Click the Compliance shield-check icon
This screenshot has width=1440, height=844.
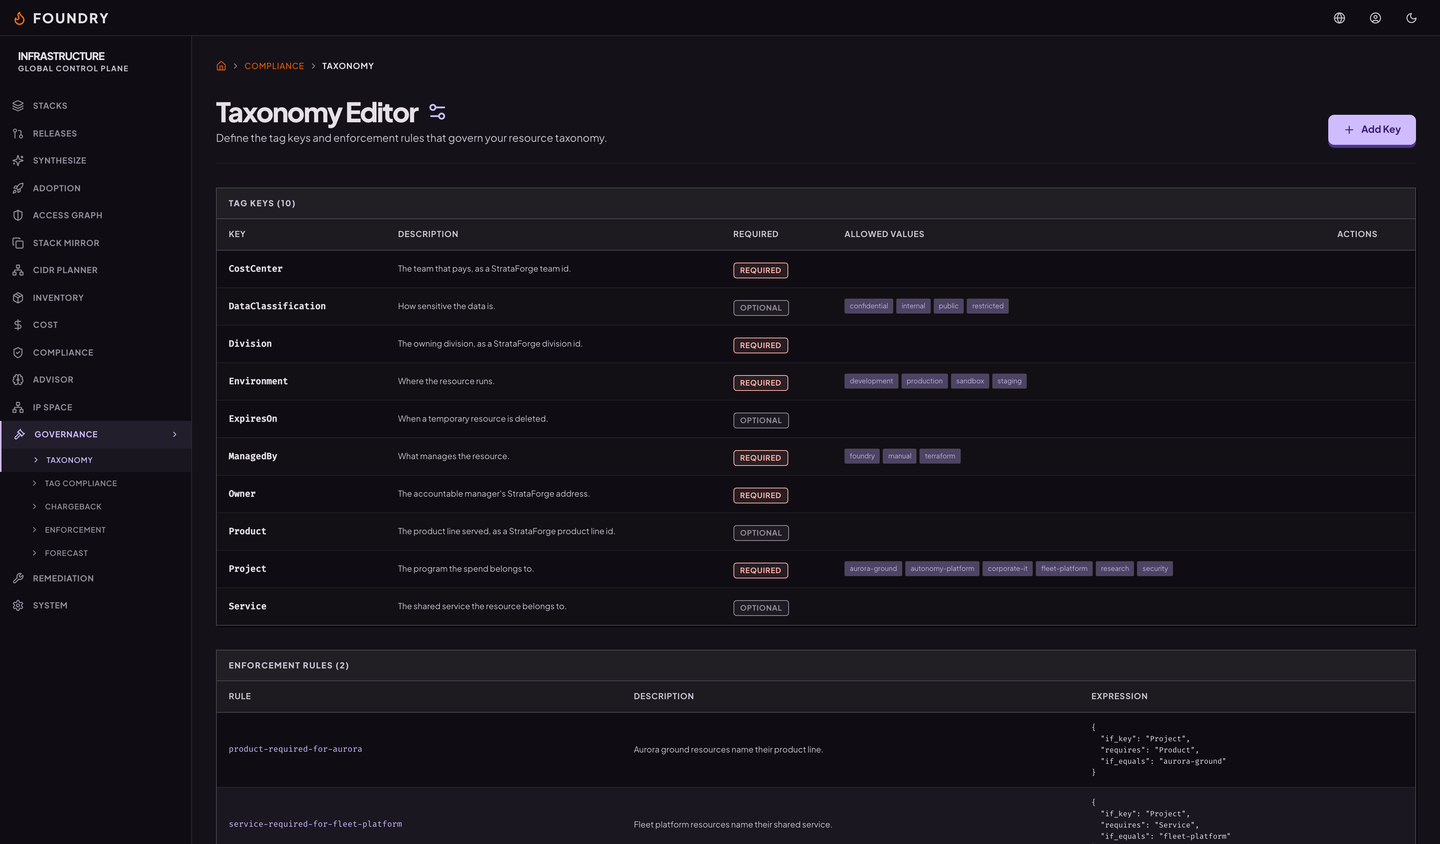point(18,352)
